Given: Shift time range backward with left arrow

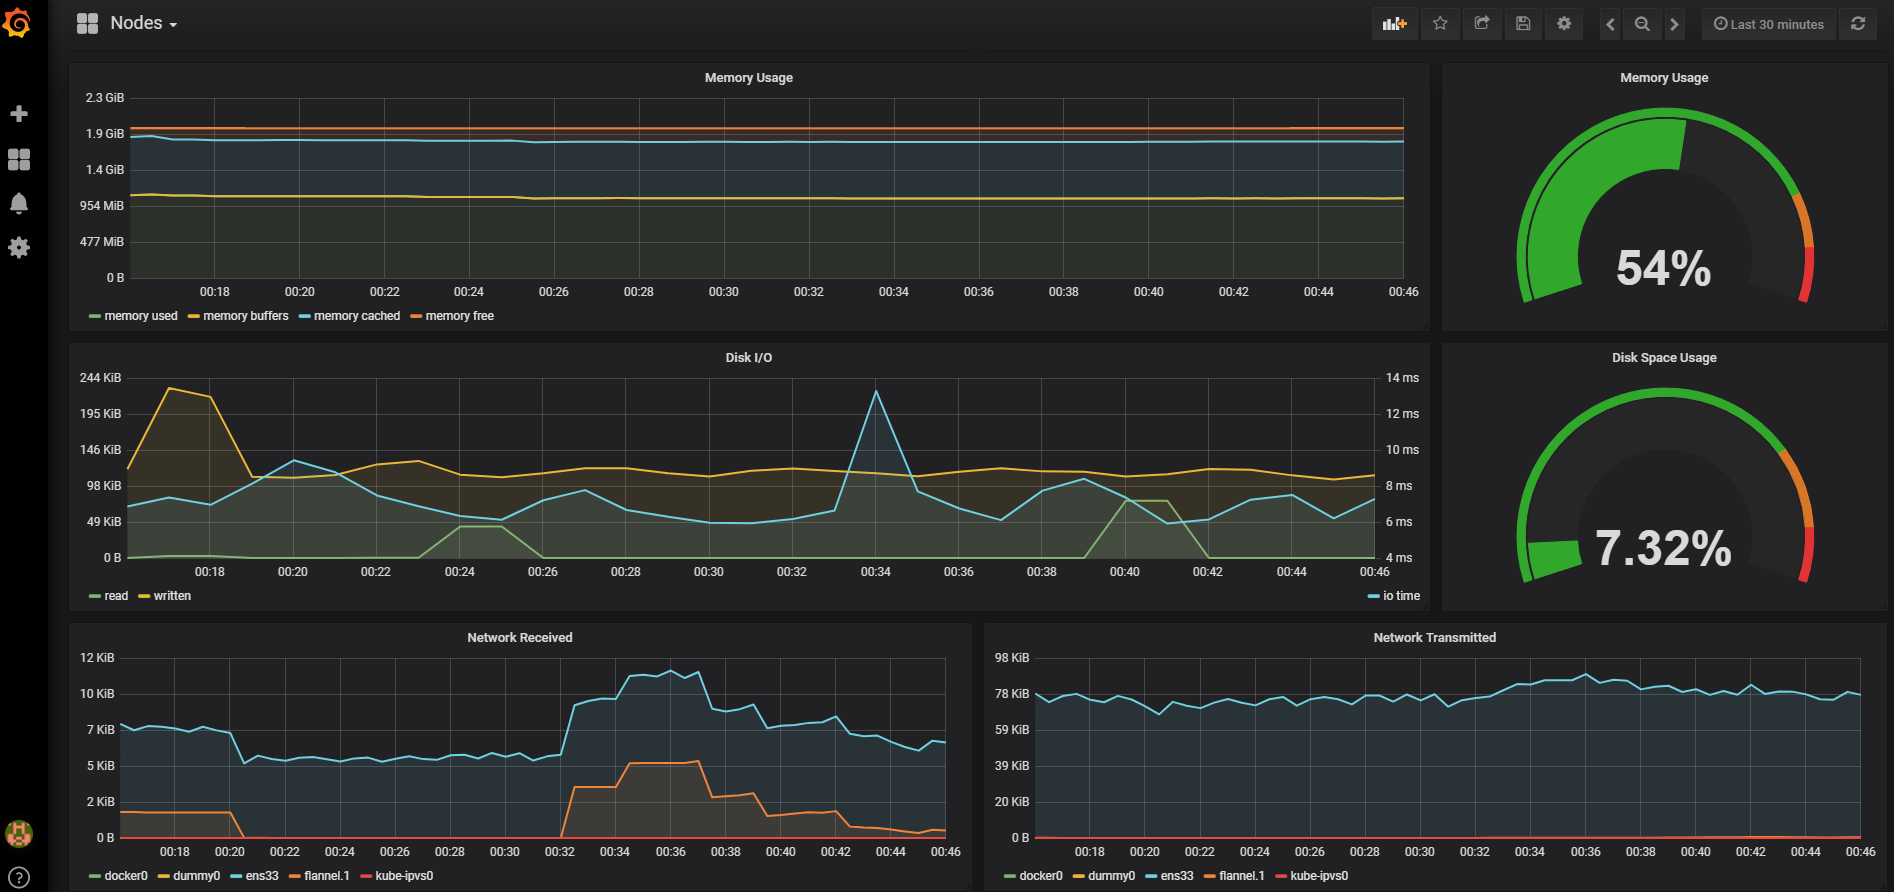Looking at the screenshot, I should pyautogui.click(x=1610, y=24).
